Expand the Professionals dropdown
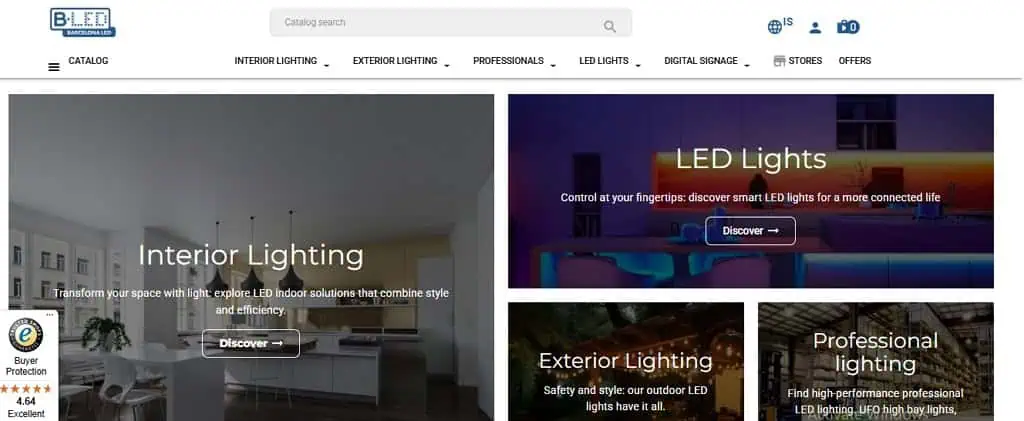The height and width of the screenshot is (421, 1024). [x=553, y=65]
